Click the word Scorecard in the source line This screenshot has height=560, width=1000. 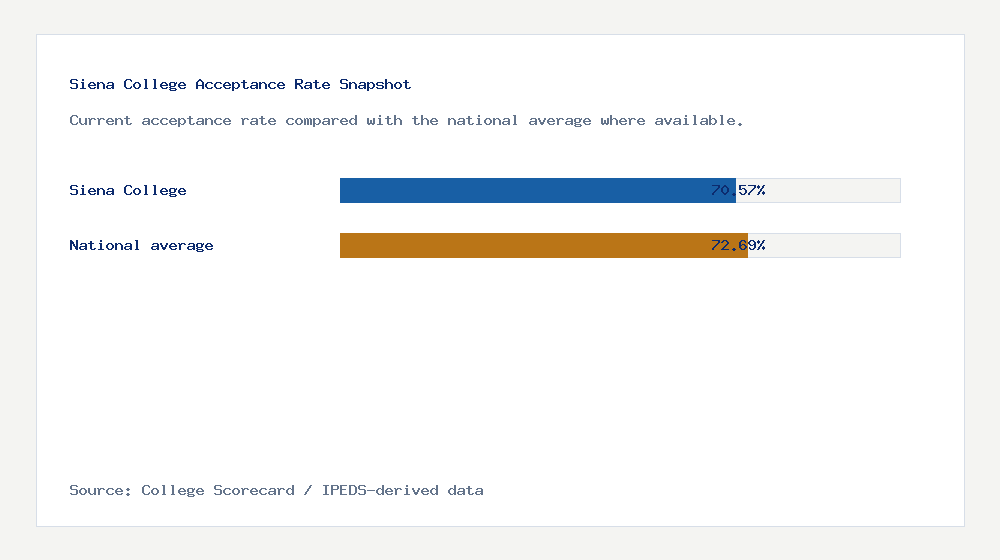click(254, 490)
